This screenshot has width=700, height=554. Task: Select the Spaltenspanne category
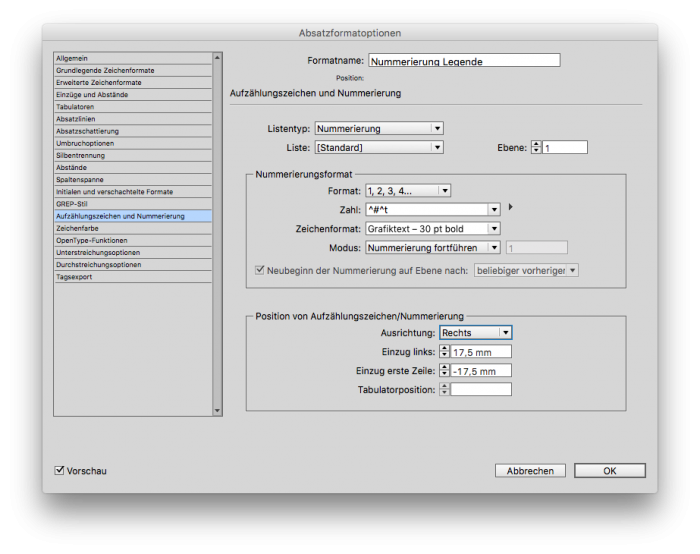(133, 179)
